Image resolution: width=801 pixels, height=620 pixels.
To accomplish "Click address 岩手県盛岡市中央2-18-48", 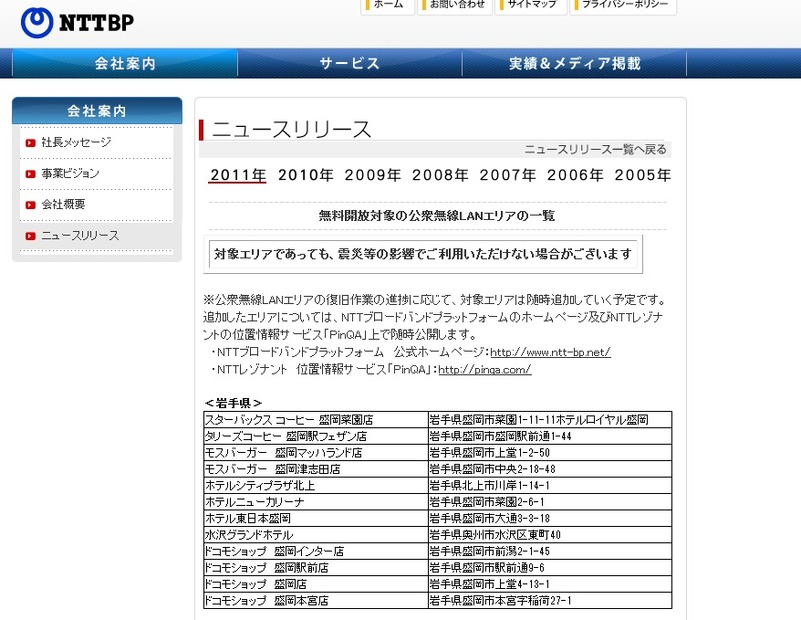I will click(x=550, y=469).
